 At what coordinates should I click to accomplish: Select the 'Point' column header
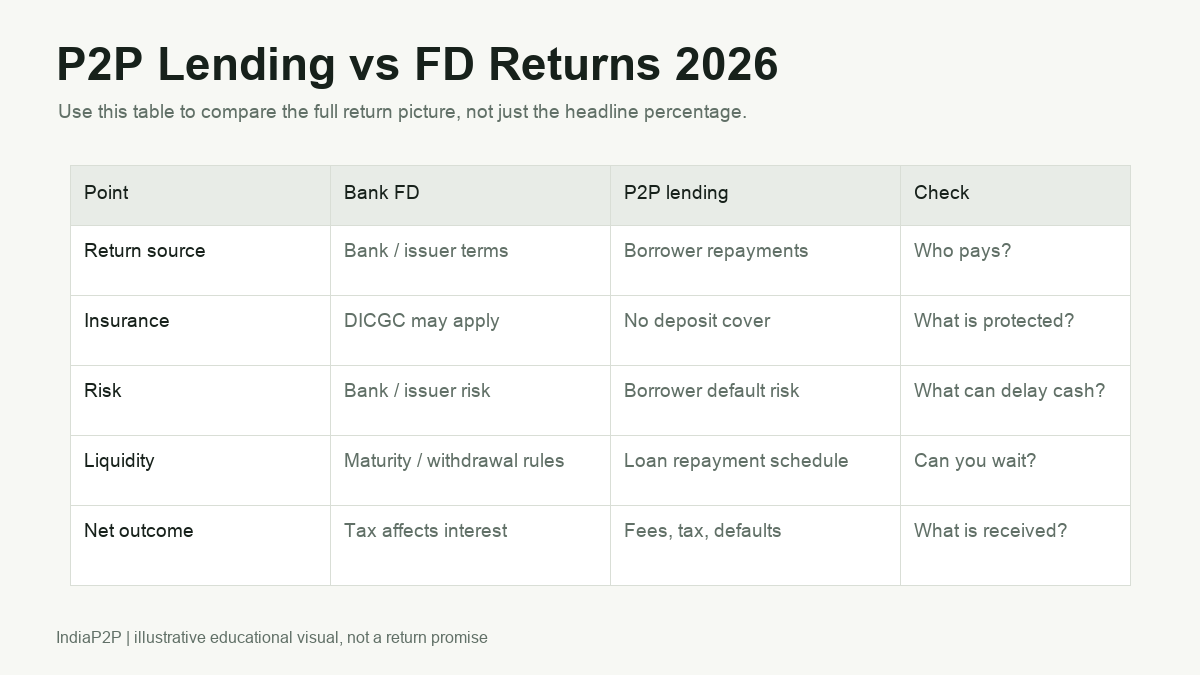tap(200, 195)
